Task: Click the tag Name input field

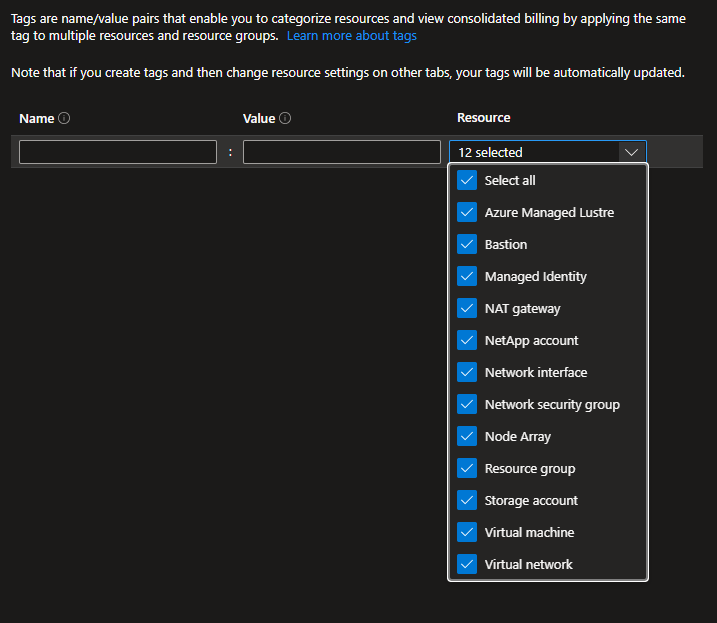Action: (x=118, y=152)
